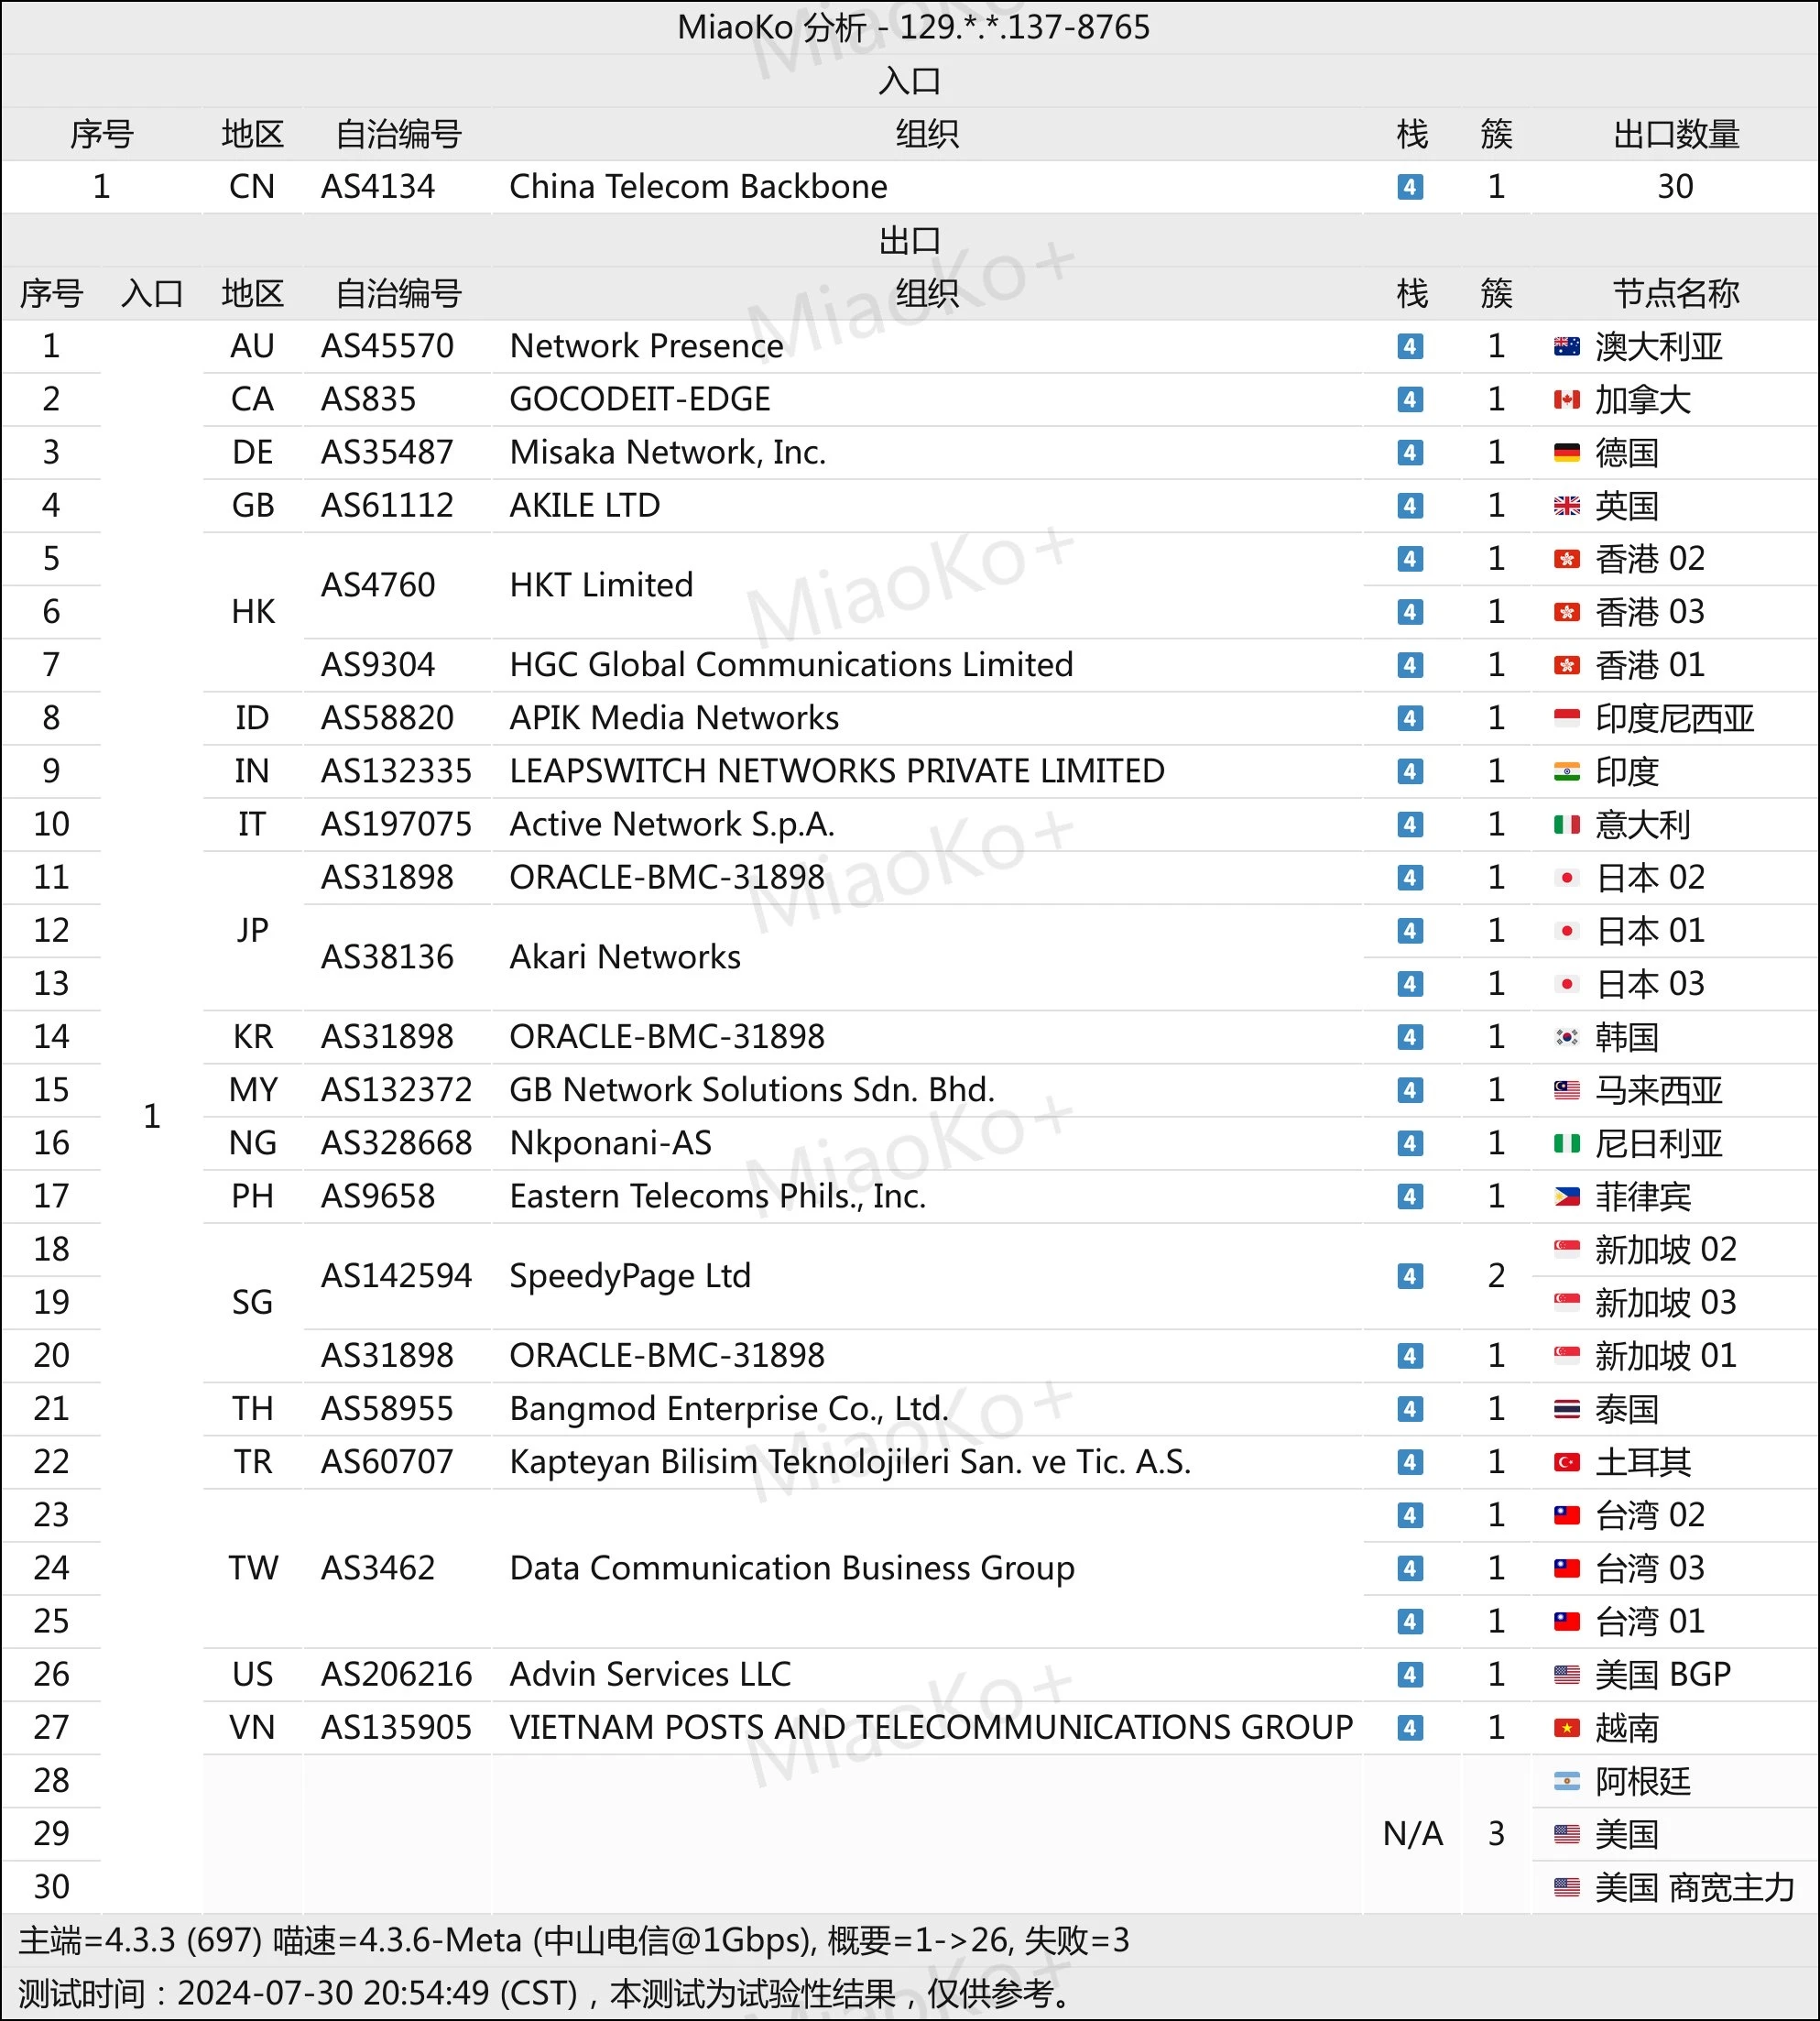Click the AS197075 ASN cell
Image resolution: width=1820 pixels, height=2021 pixels.
point(396,824)
